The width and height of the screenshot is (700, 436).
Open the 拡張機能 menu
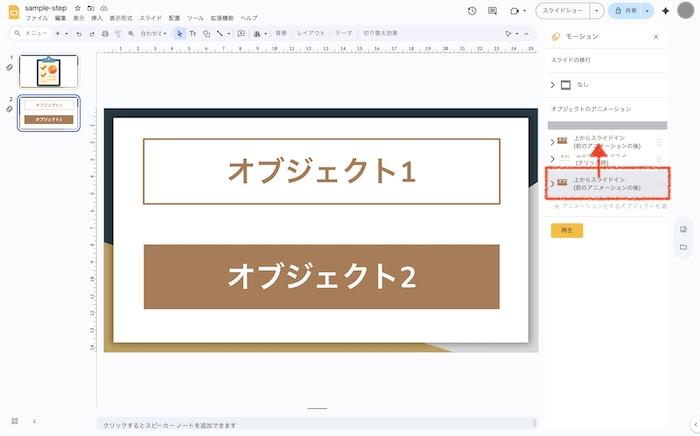click(222, 18)
